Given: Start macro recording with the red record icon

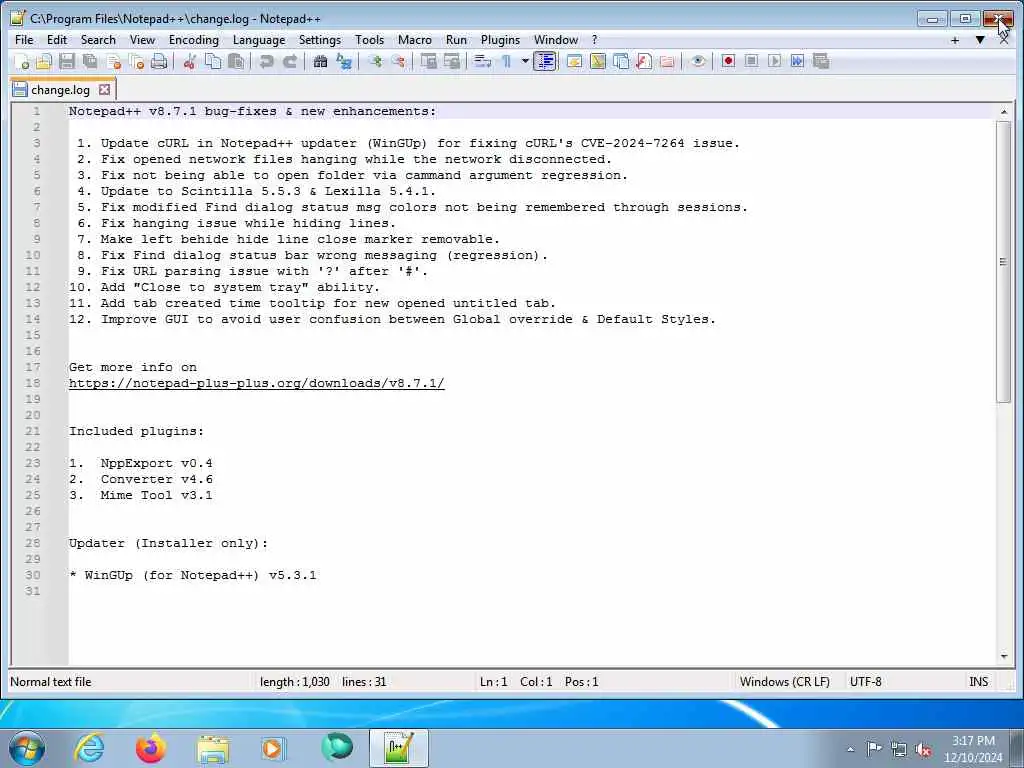Looking at the screenshot, I should pyautogui.click(x=728, y=61).
